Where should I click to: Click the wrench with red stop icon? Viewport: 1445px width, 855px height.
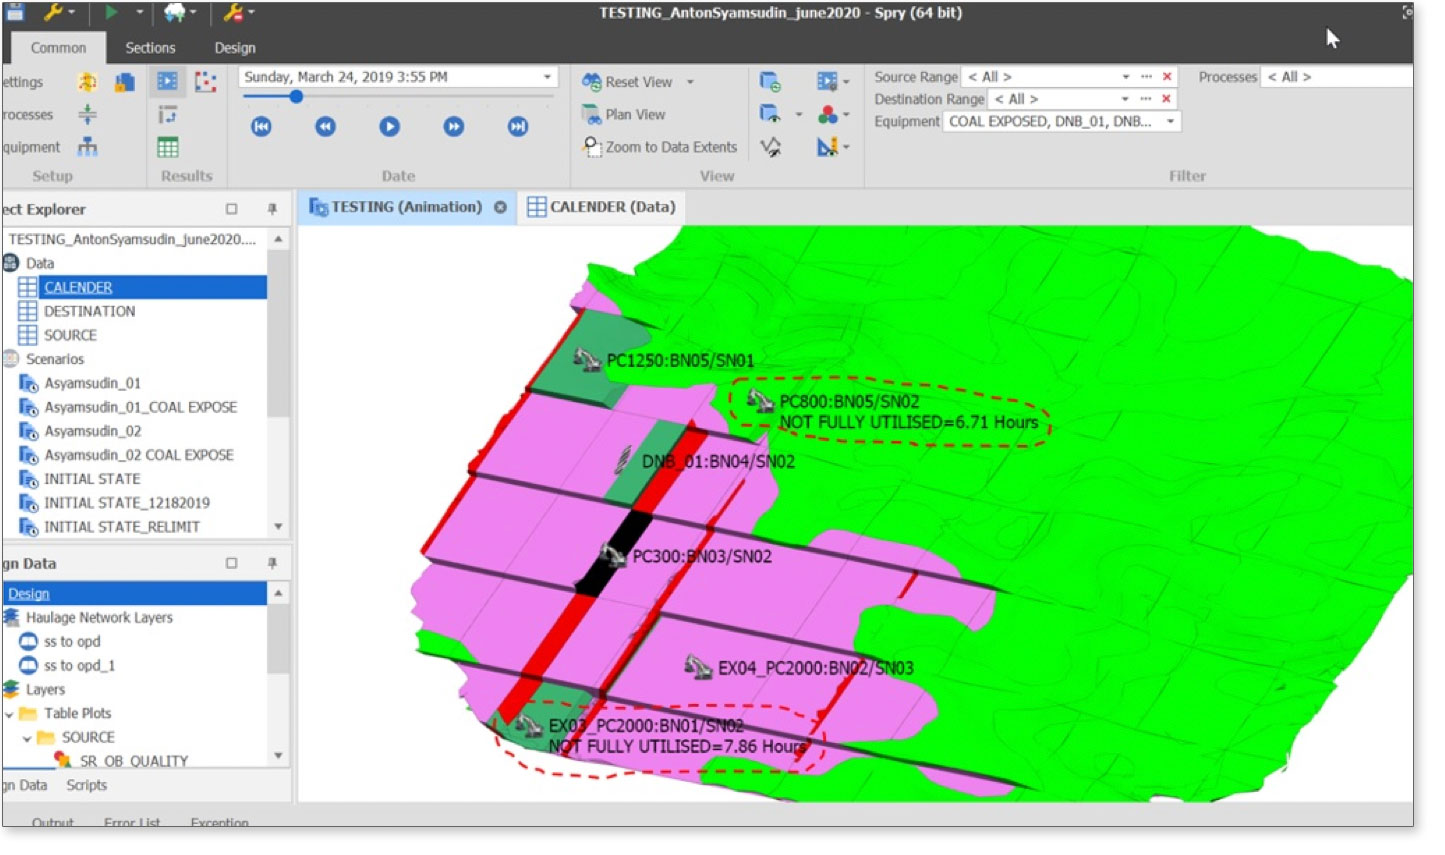pos(233,12)
